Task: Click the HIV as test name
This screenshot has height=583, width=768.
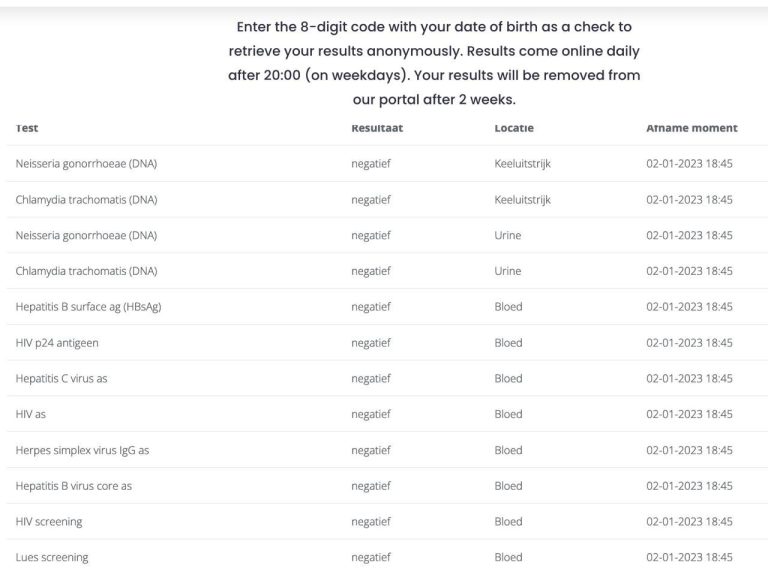Action: (x=30, y=414)
